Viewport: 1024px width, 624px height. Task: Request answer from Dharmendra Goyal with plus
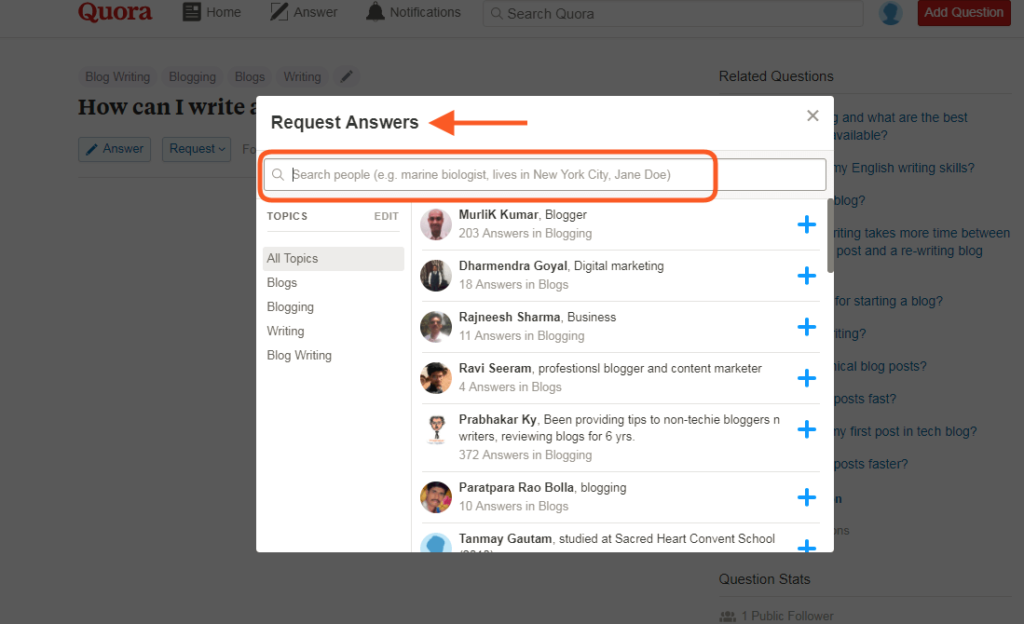(x=807, y=275)
